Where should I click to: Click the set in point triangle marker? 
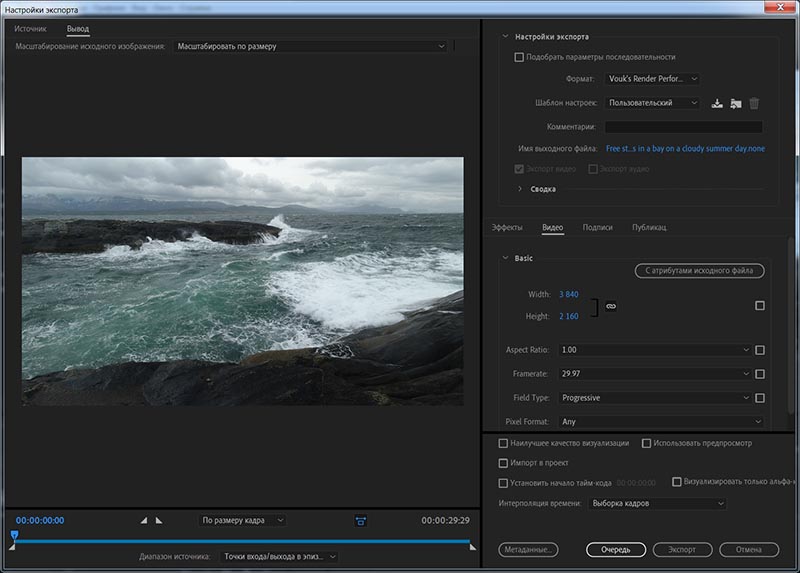(x=143, y=520)
